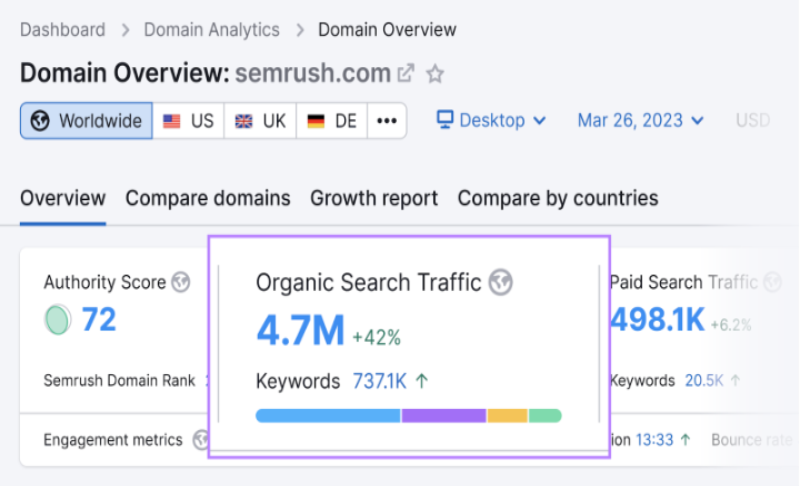The image size is (801, 486).
Task: Switch to Compare domains tab
Action: coord(207,198)
